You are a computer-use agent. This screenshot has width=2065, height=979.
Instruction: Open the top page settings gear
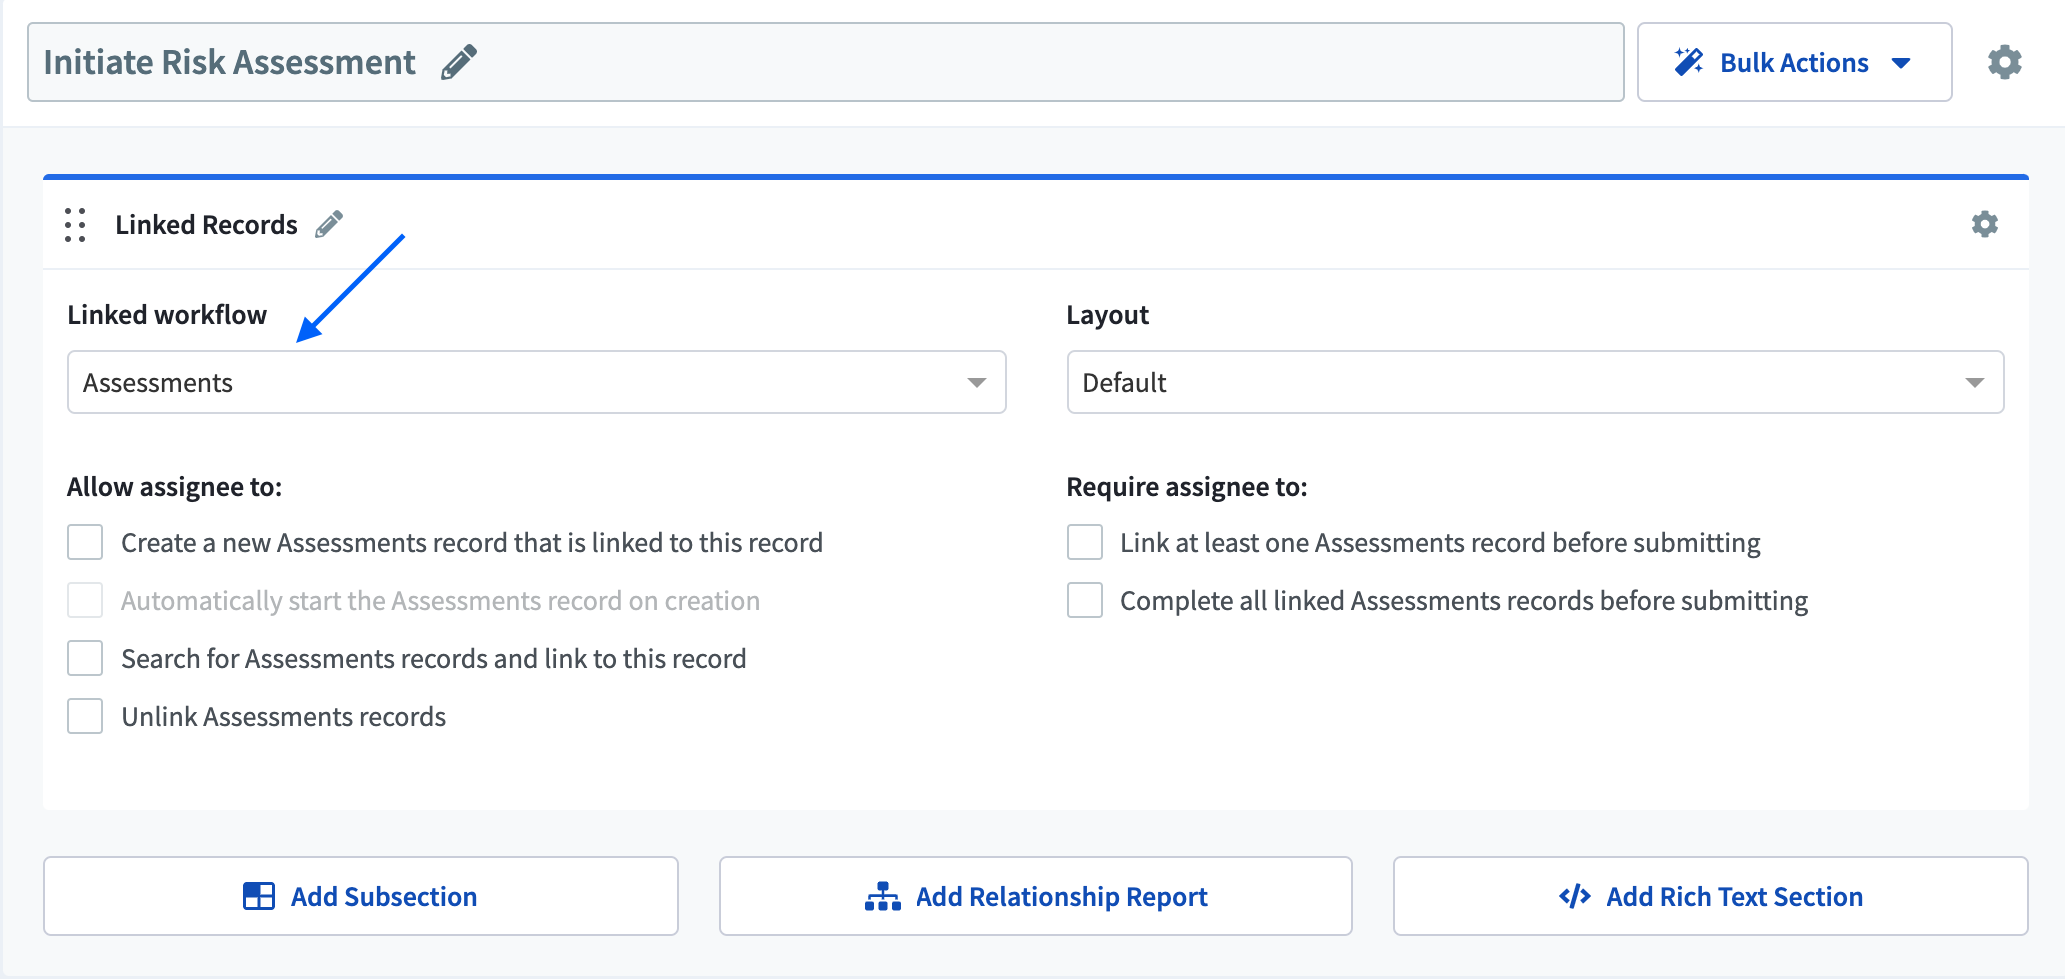click(2004, 62)
